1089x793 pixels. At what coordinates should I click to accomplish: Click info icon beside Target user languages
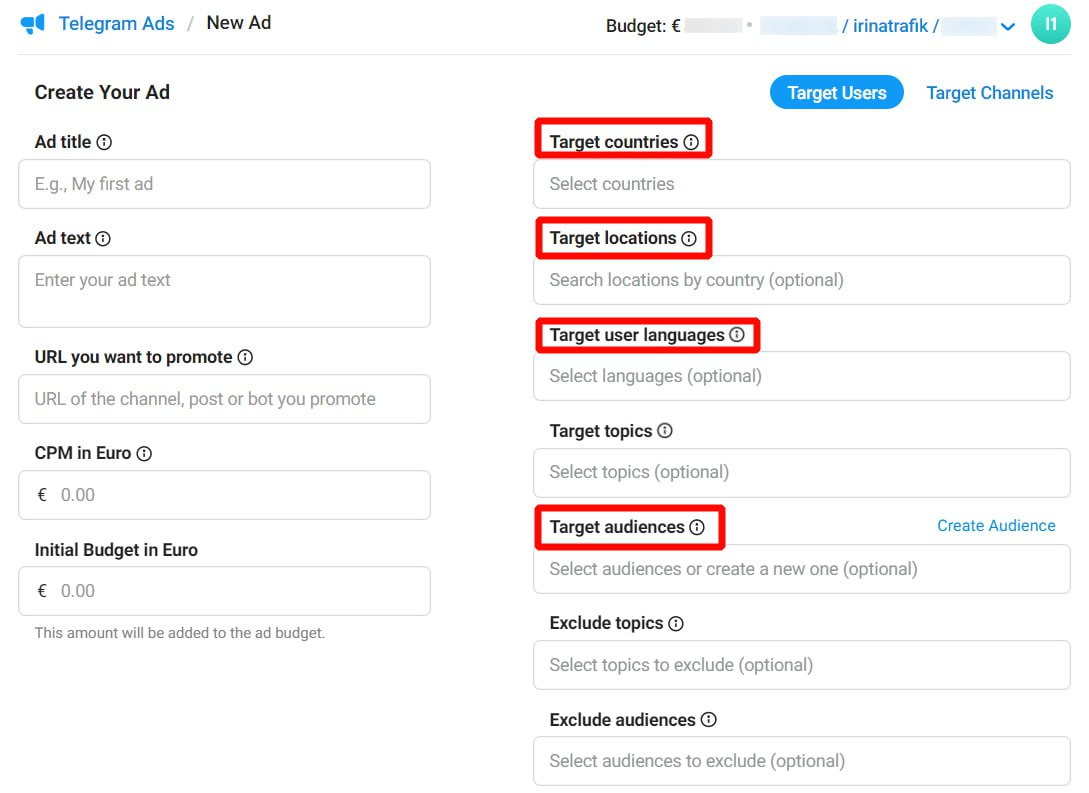click(x=737, y=335)
